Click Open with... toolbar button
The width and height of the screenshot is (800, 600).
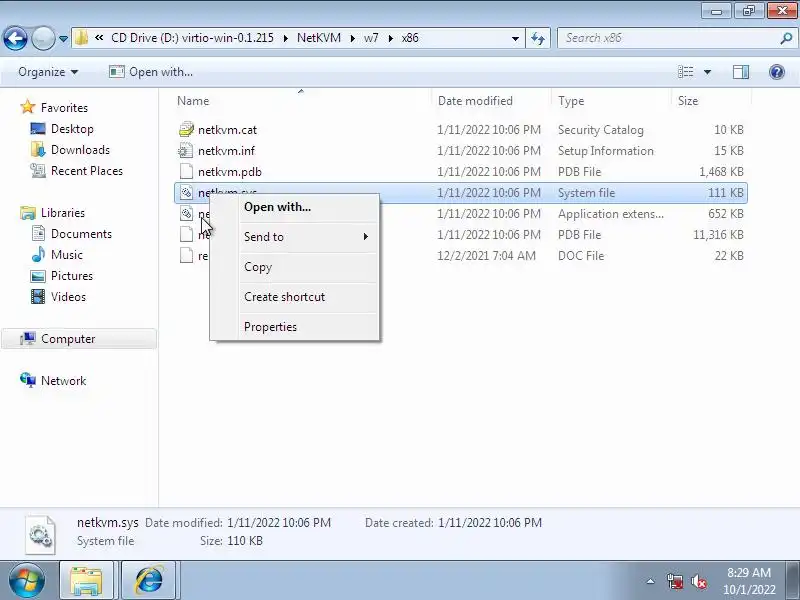(x=151, y=72)
